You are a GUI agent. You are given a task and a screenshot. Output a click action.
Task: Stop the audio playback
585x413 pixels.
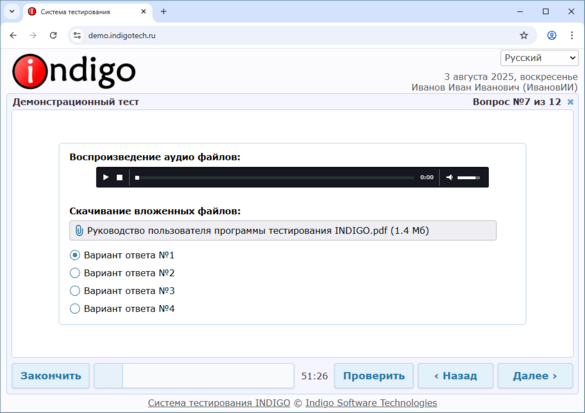119,177
